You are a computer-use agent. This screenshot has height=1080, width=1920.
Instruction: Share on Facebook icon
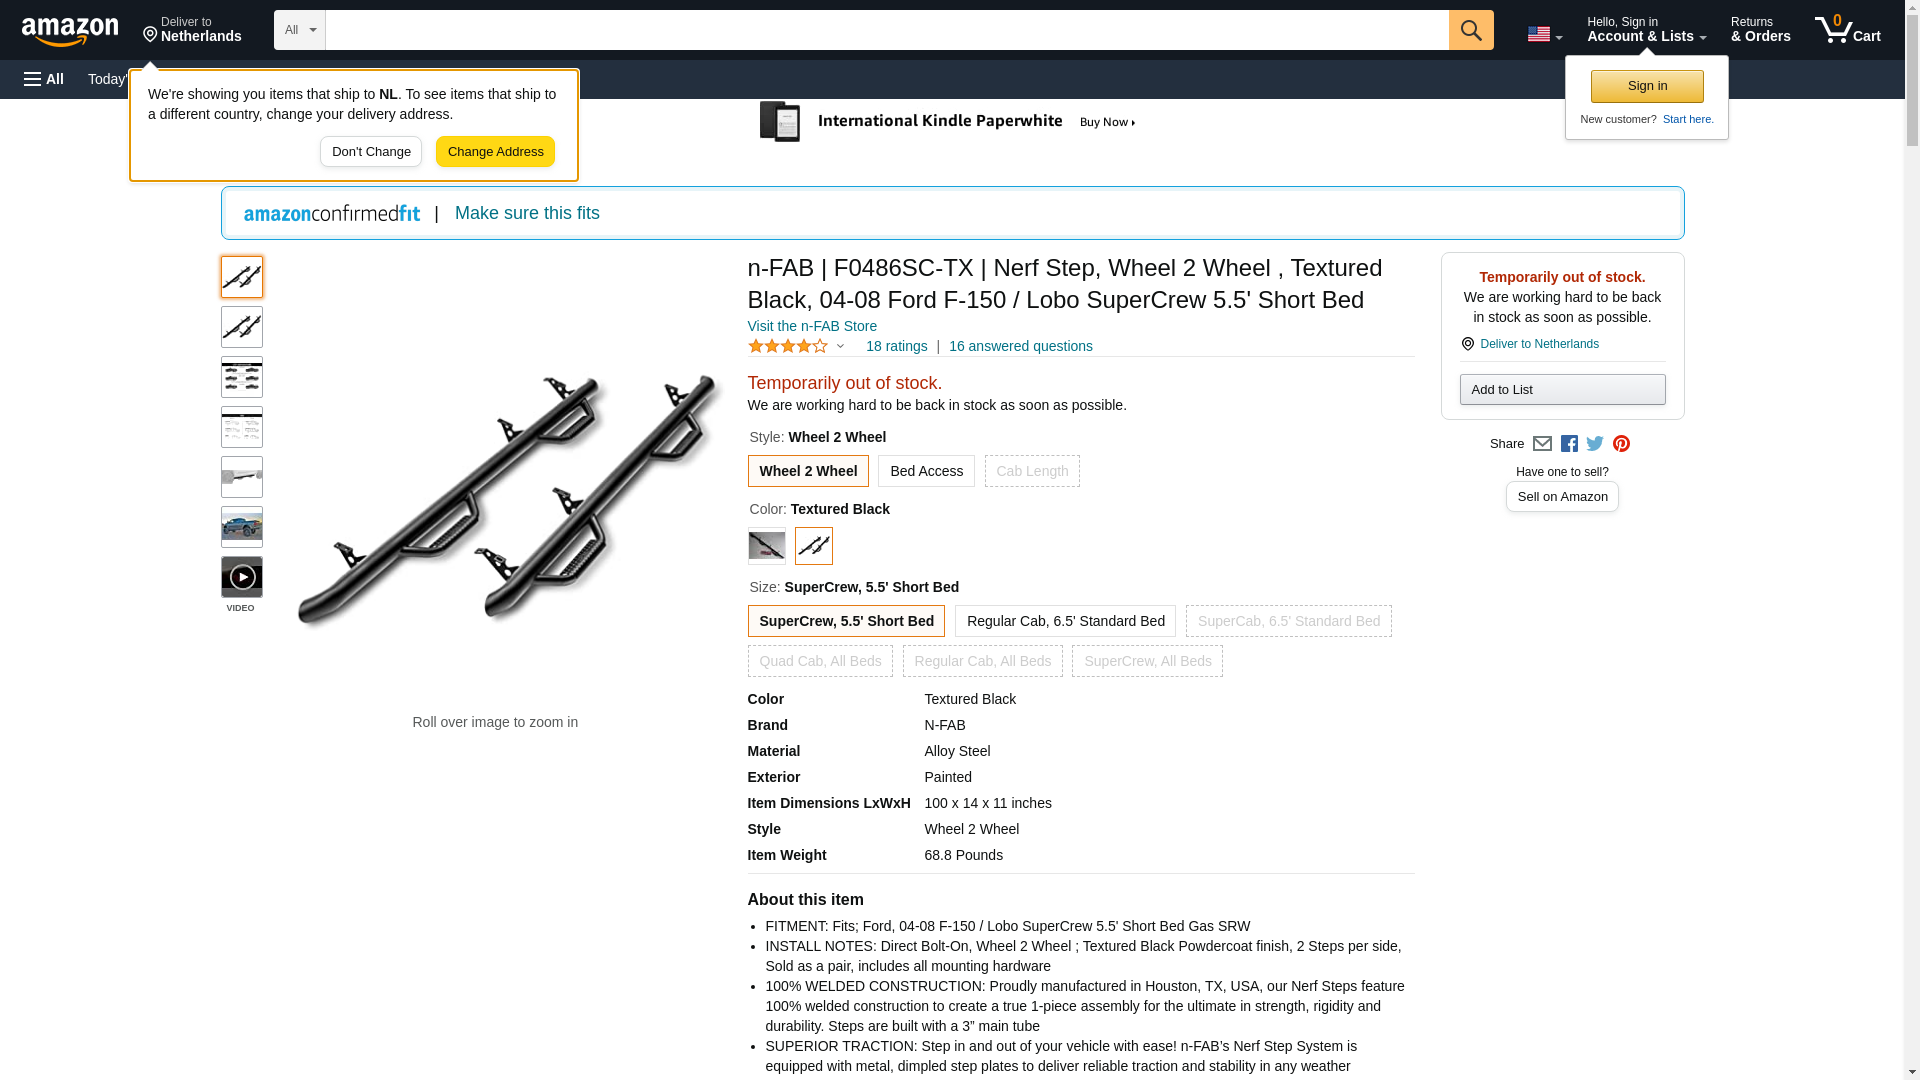point(1569,444)
